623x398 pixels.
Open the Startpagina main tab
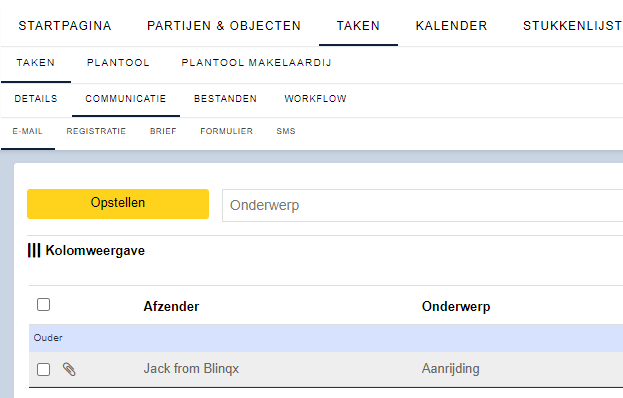coord(65,26)
